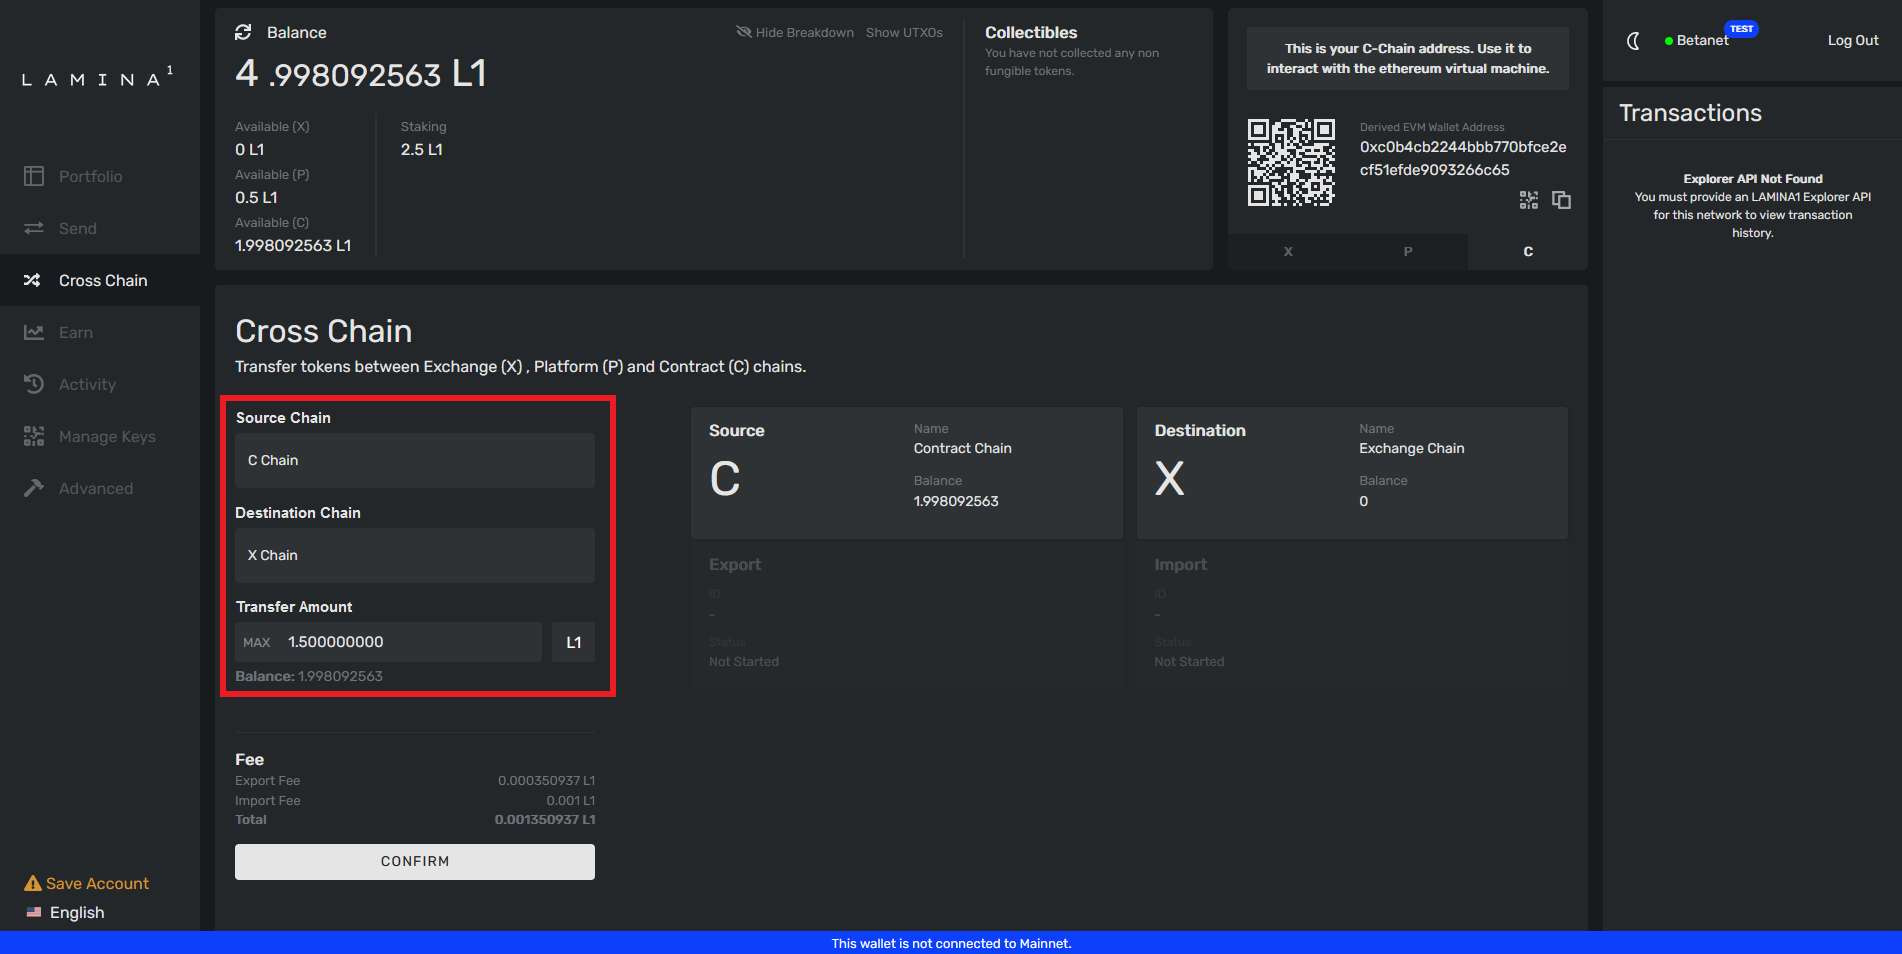Toggle Show UTXOs view
This screenshot has width=1902, height=954.
[904, 33]
